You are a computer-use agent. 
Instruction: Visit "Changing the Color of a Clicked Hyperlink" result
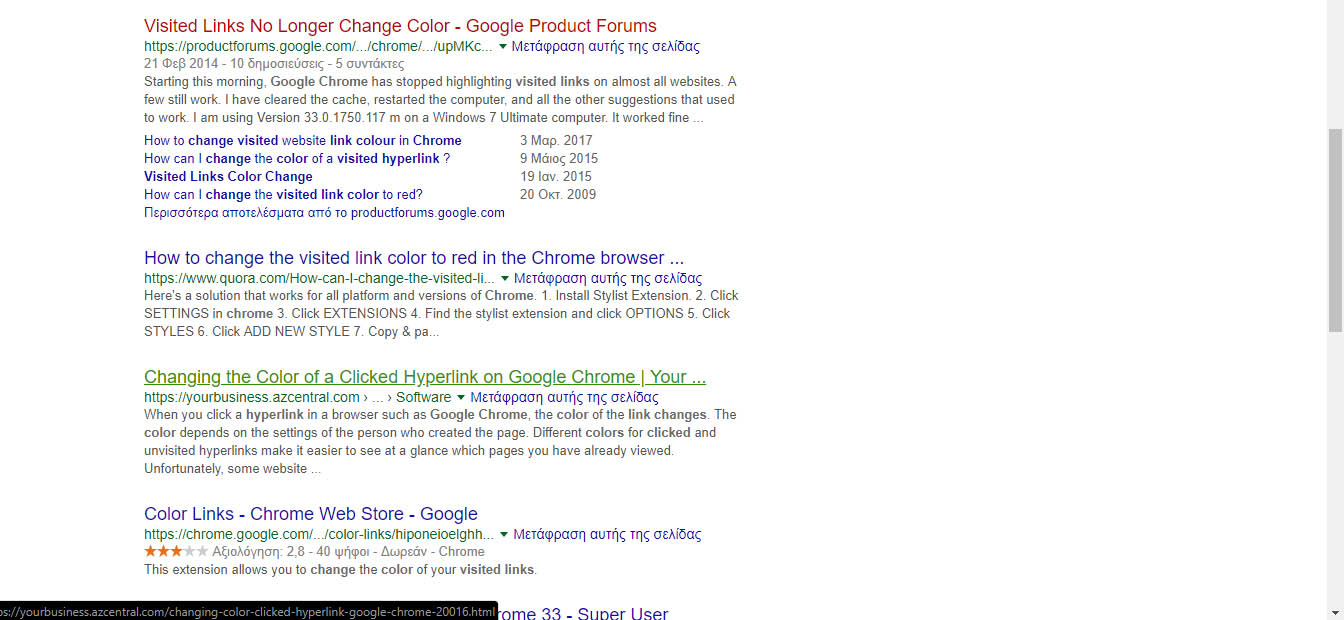pos(424,377)
